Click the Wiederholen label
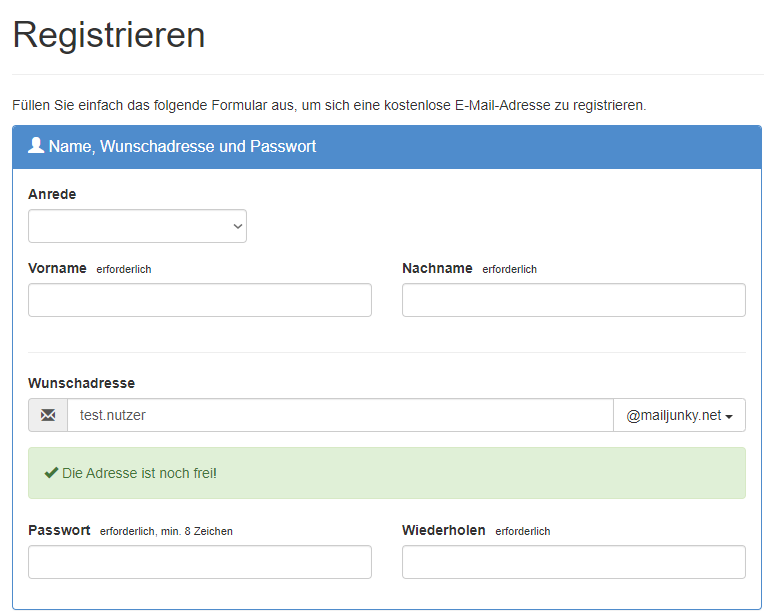 (x=443, y=530)
